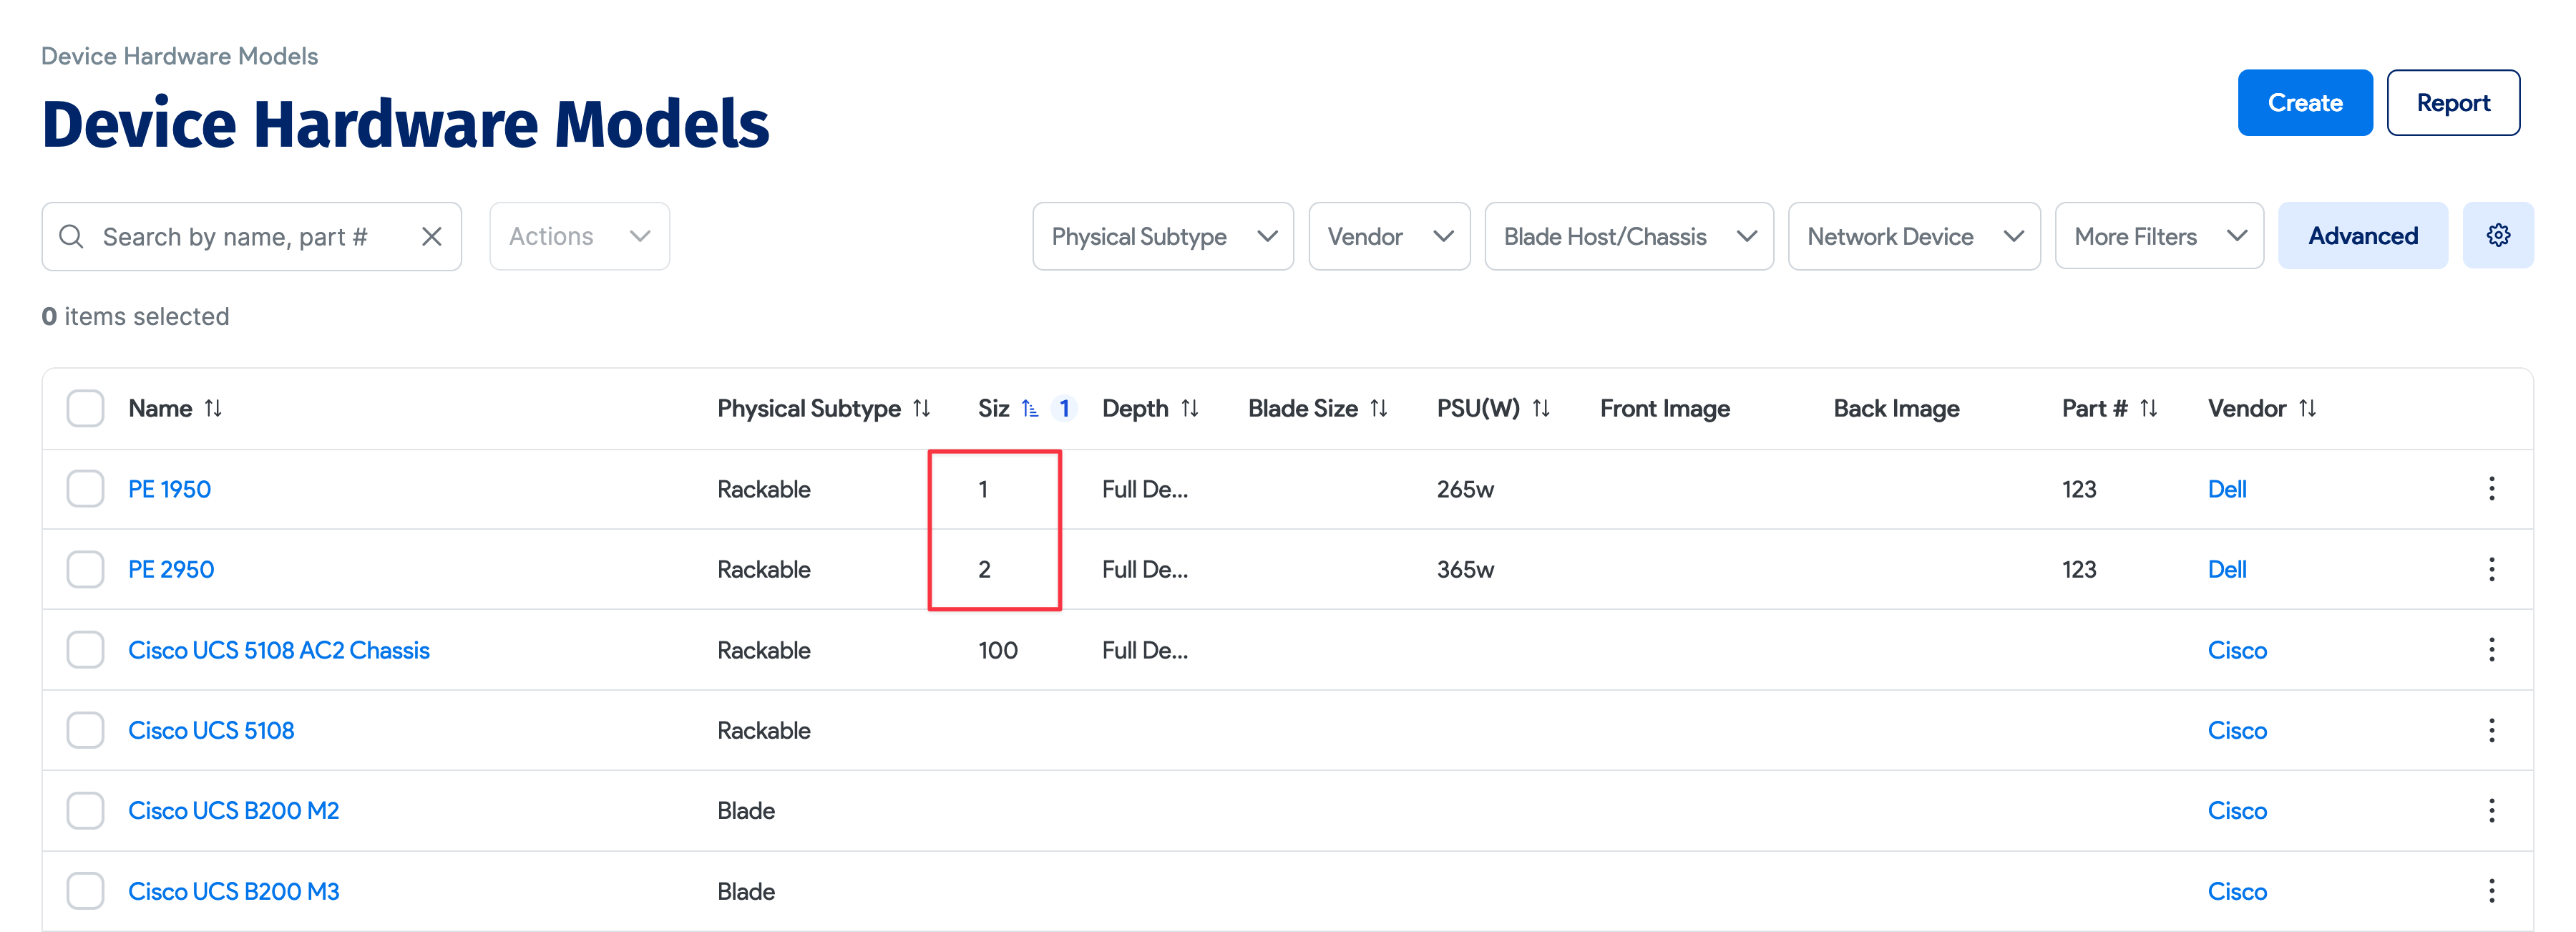2576x932 pixels.
Task: Sort table by Name column arrows
Action: click(213, 409)
